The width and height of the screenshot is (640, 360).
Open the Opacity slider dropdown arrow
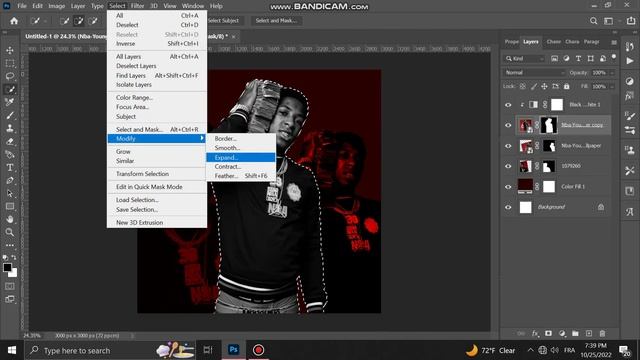(x=612, y=73)
